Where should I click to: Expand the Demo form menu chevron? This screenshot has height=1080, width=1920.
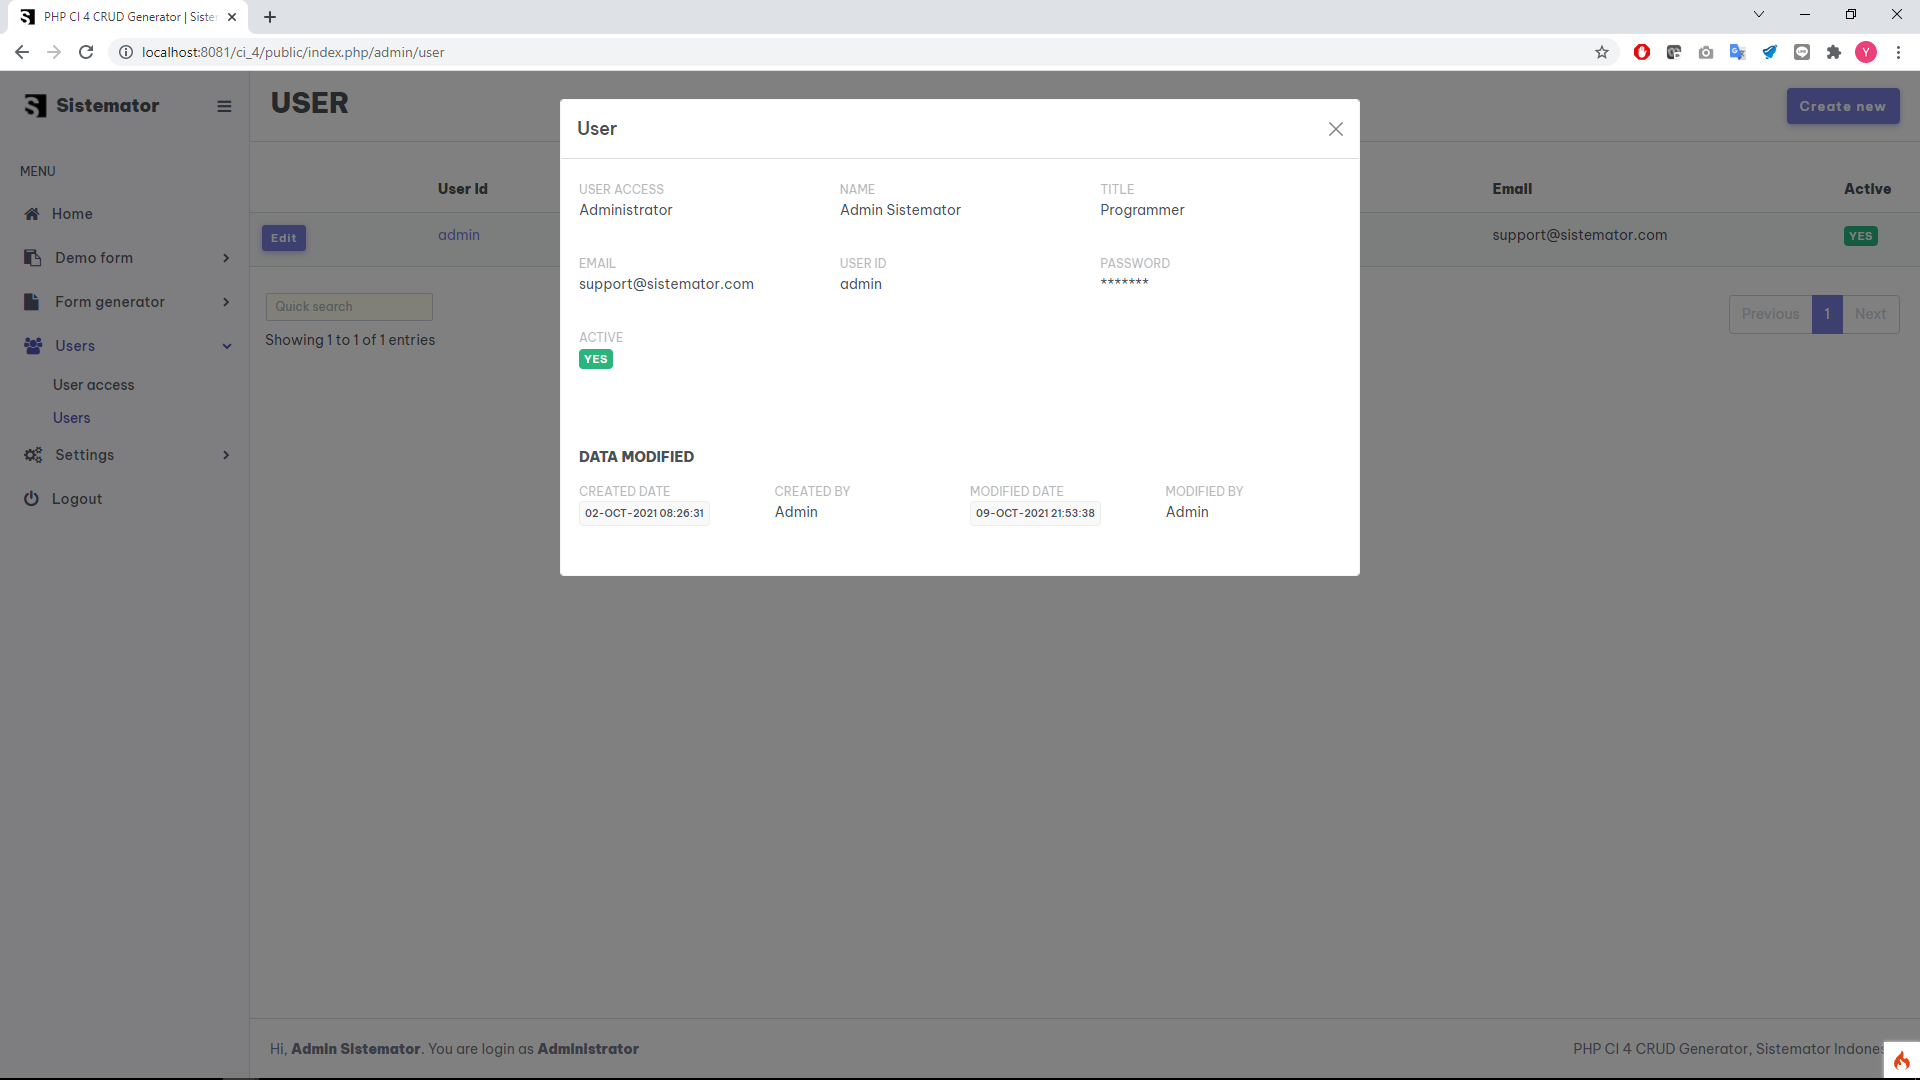[x=226, y=258]
